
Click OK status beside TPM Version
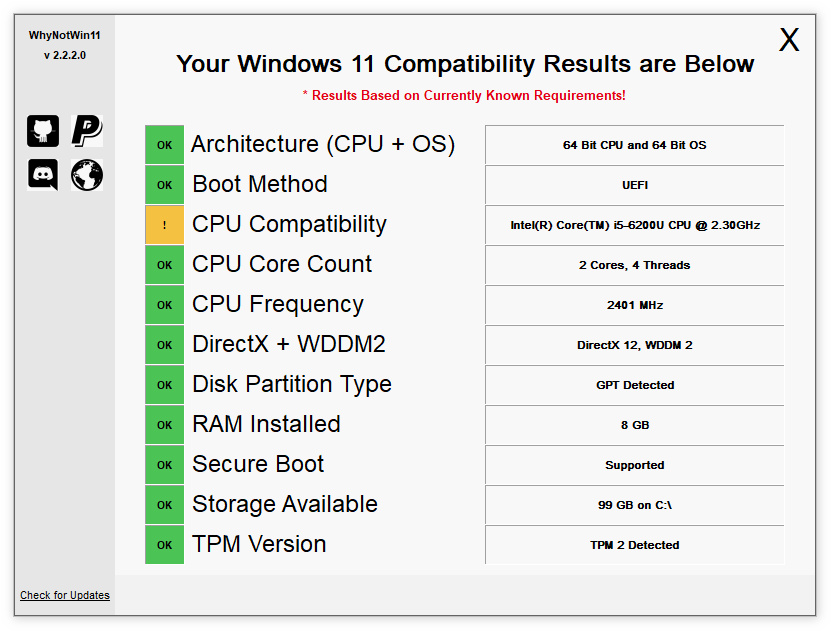point(164,545)
